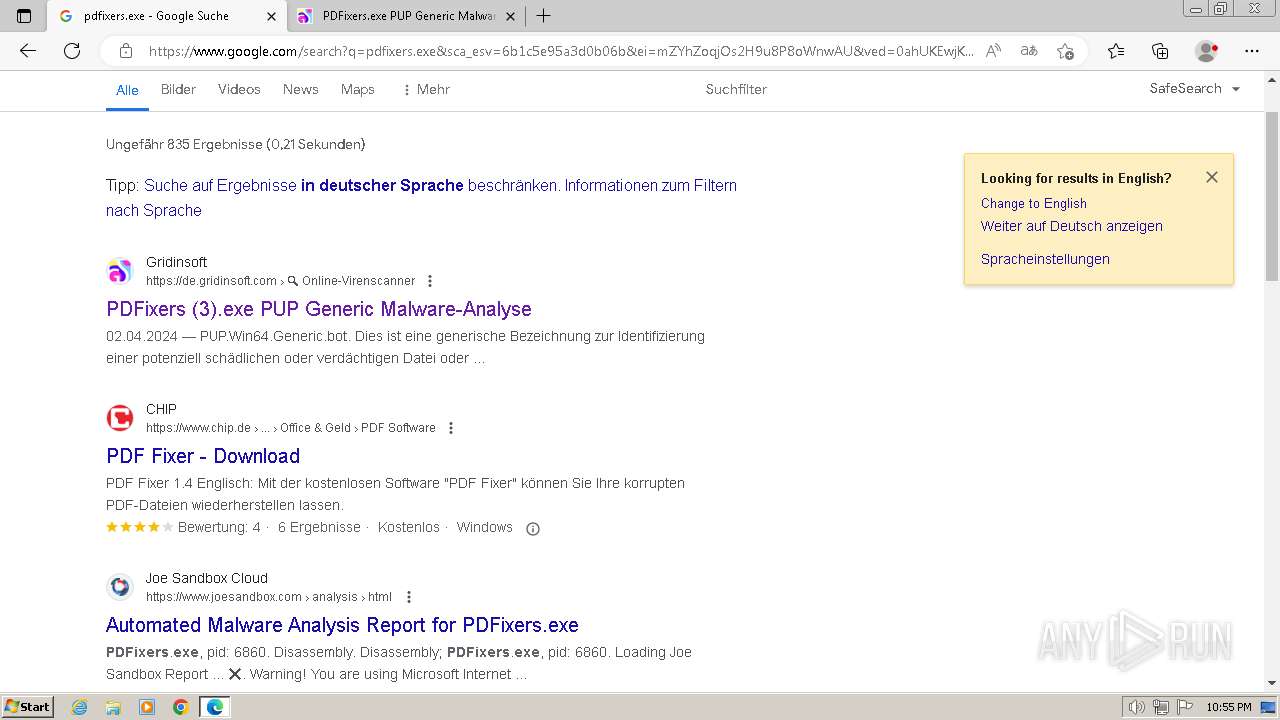Switch to News results
This screenshot has height=720, width=1280.
point(300,89)
